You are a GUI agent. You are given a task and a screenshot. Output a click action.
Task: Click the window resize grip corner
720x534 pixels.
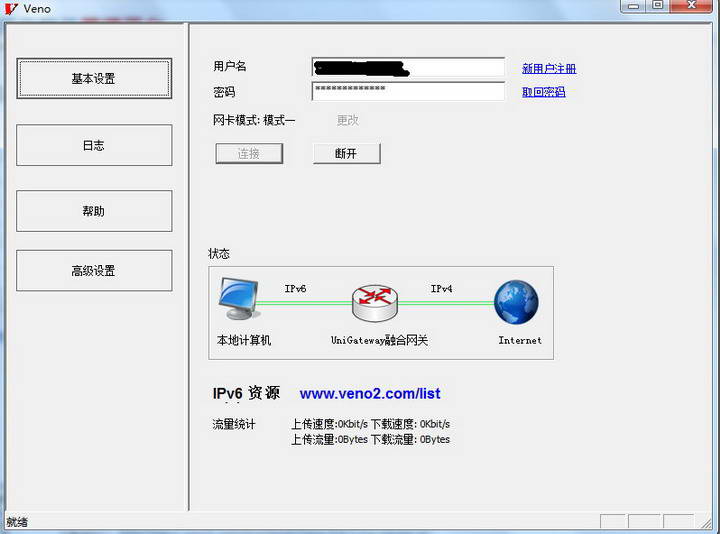(x=705, y=522)
